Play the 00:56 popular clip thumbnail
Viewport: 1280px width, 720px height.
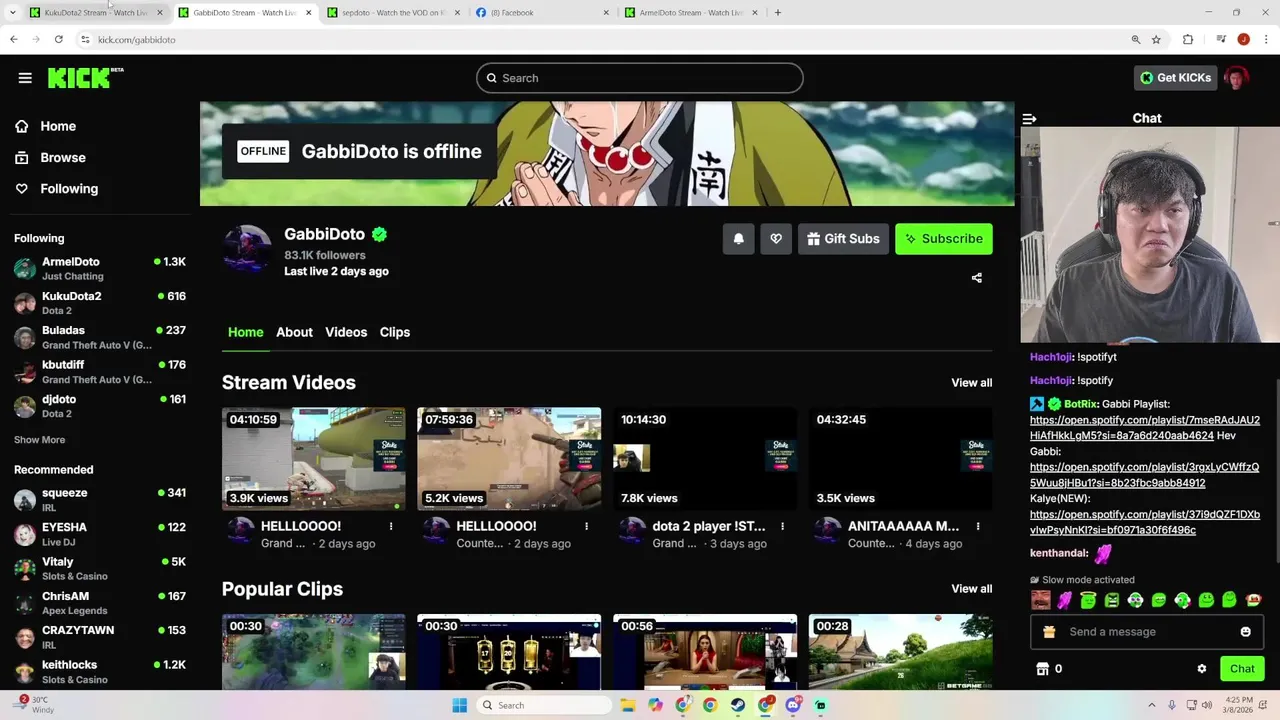pyautogui.click(x=705, y=652)
